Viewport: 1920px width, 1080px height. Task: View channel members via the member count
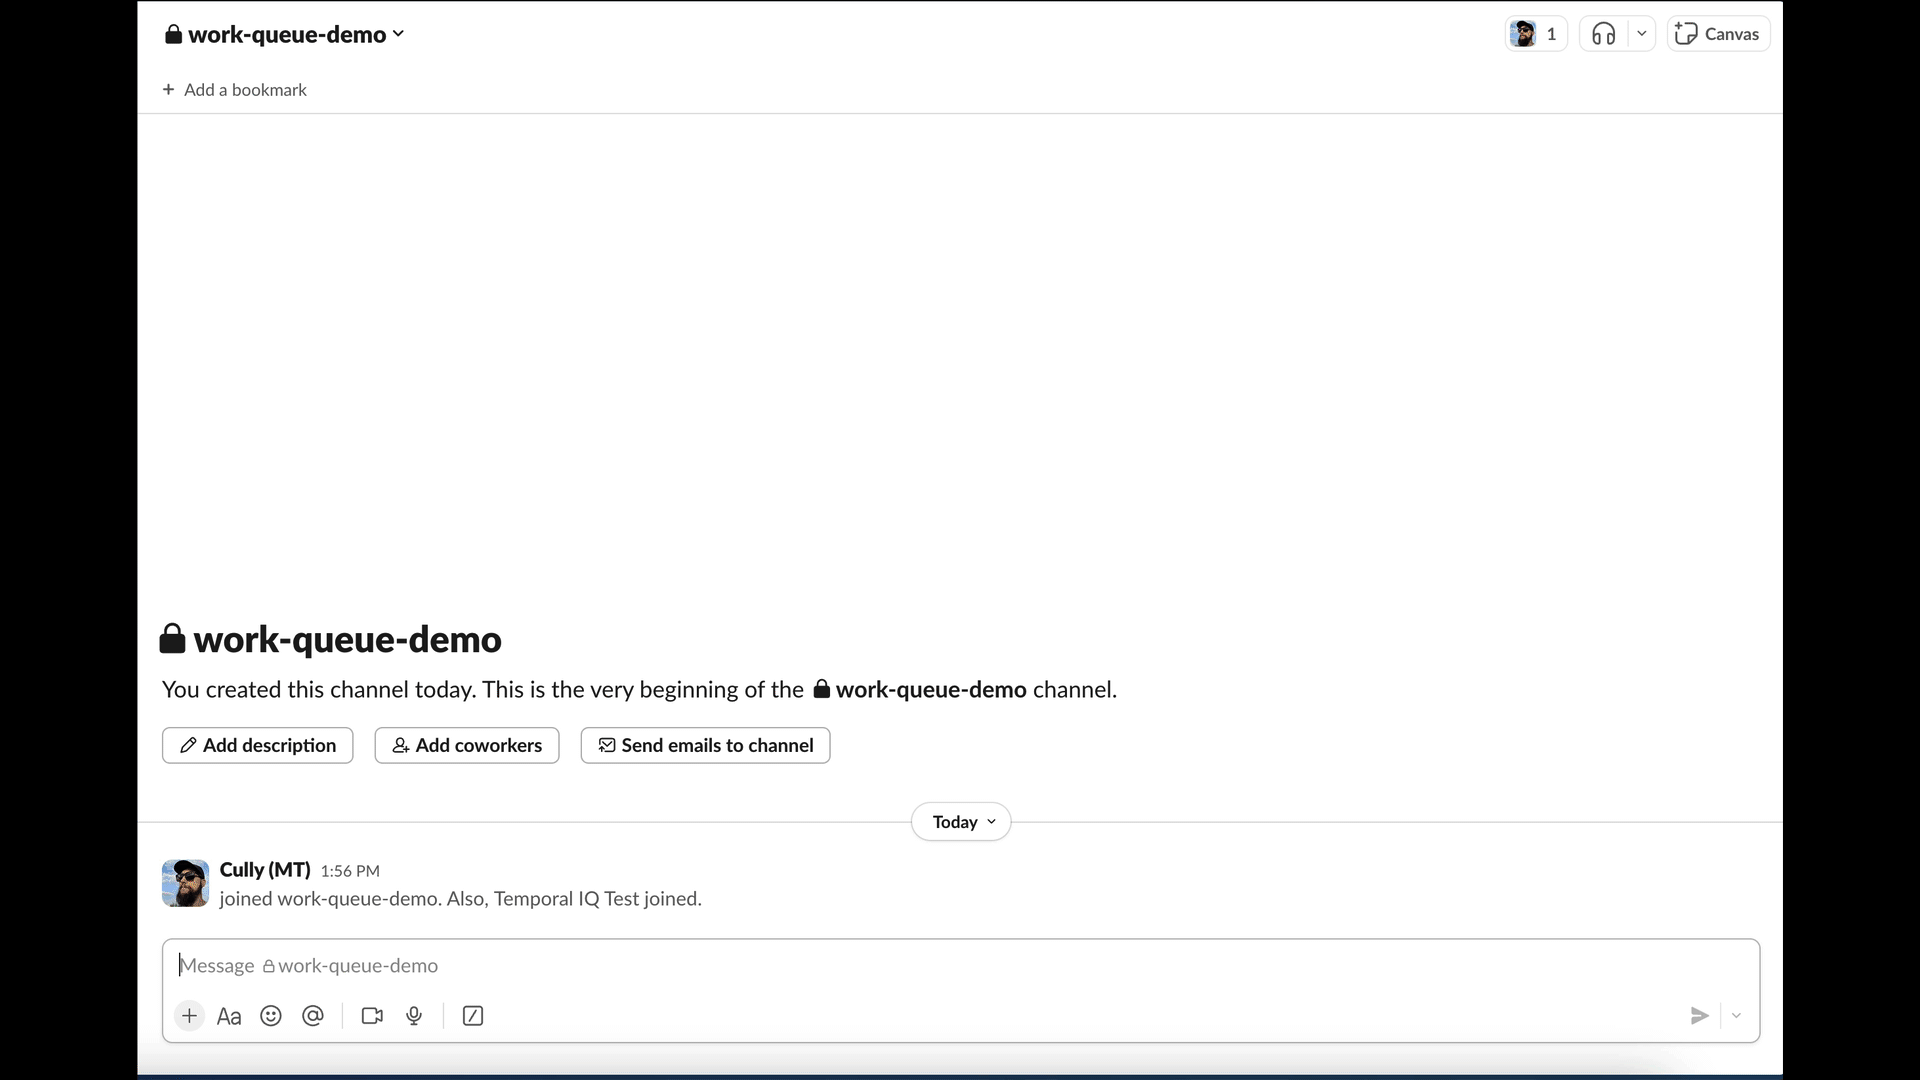(1535, 33)
